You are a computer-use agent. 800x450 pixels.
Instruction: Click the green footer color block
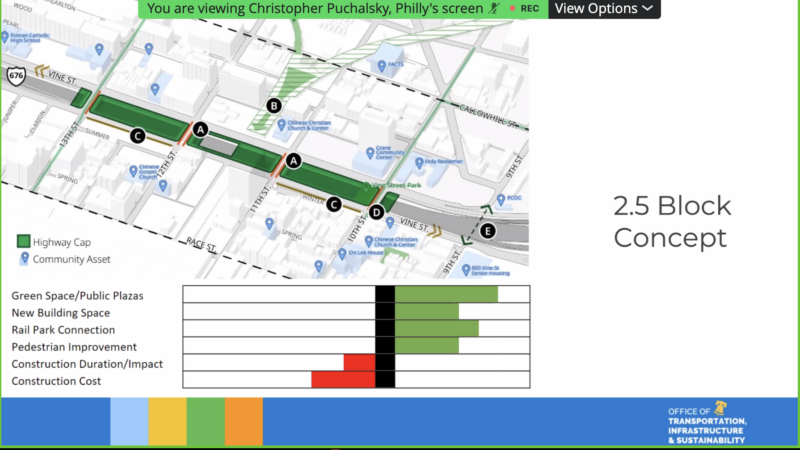click(x=206, y=421)
